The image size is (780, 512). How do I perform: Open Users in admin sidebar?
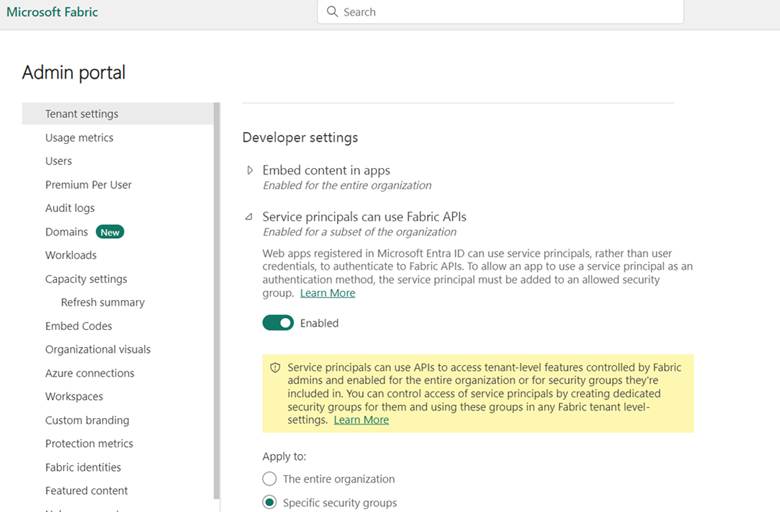click(58, 161)
